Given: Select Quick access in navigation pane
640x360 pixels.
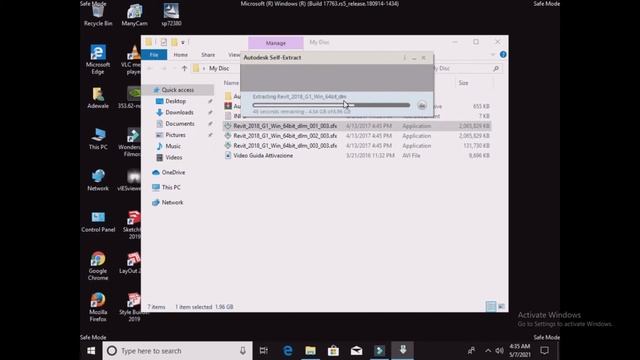Looking at the screenshot, I should pyautogui.click(x=178, y=90).
